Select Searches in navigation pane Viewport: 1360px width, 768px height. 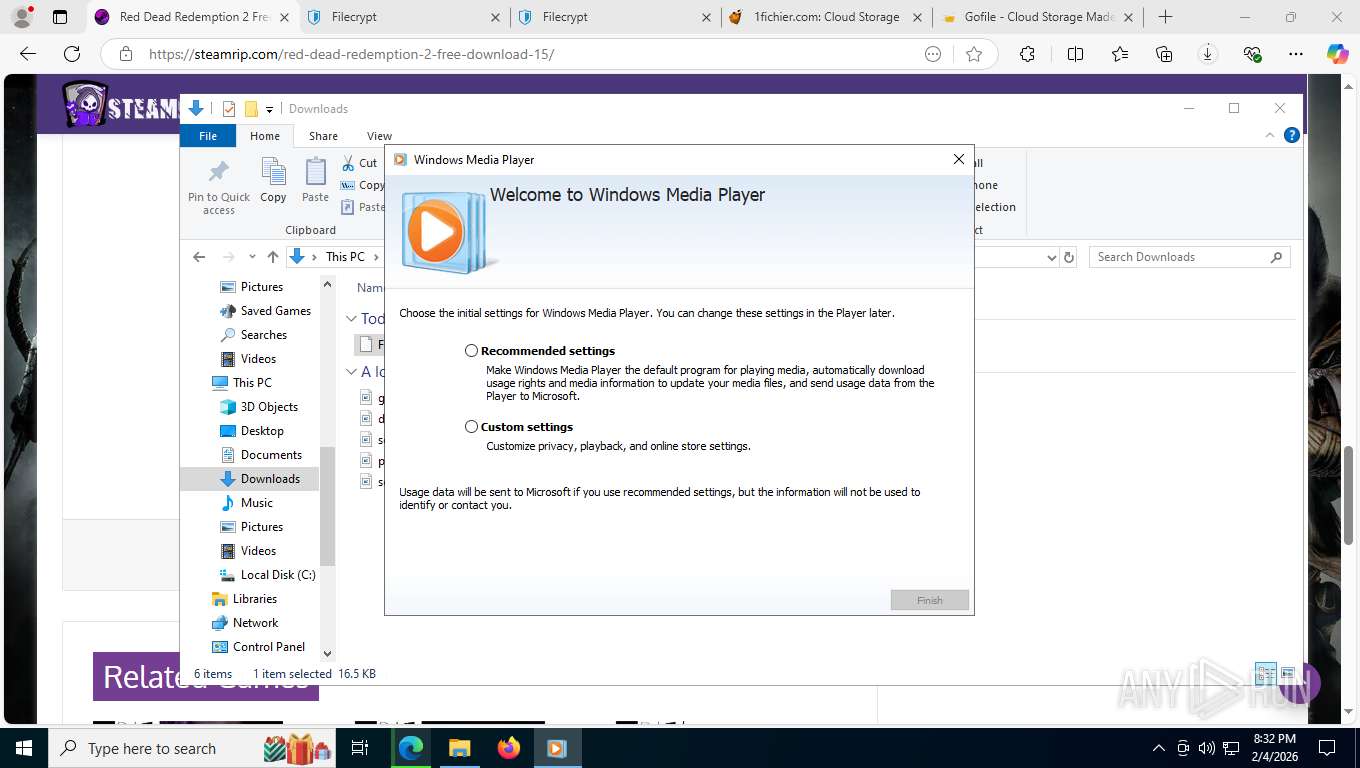pyautogui.click(x=263, y=335)
